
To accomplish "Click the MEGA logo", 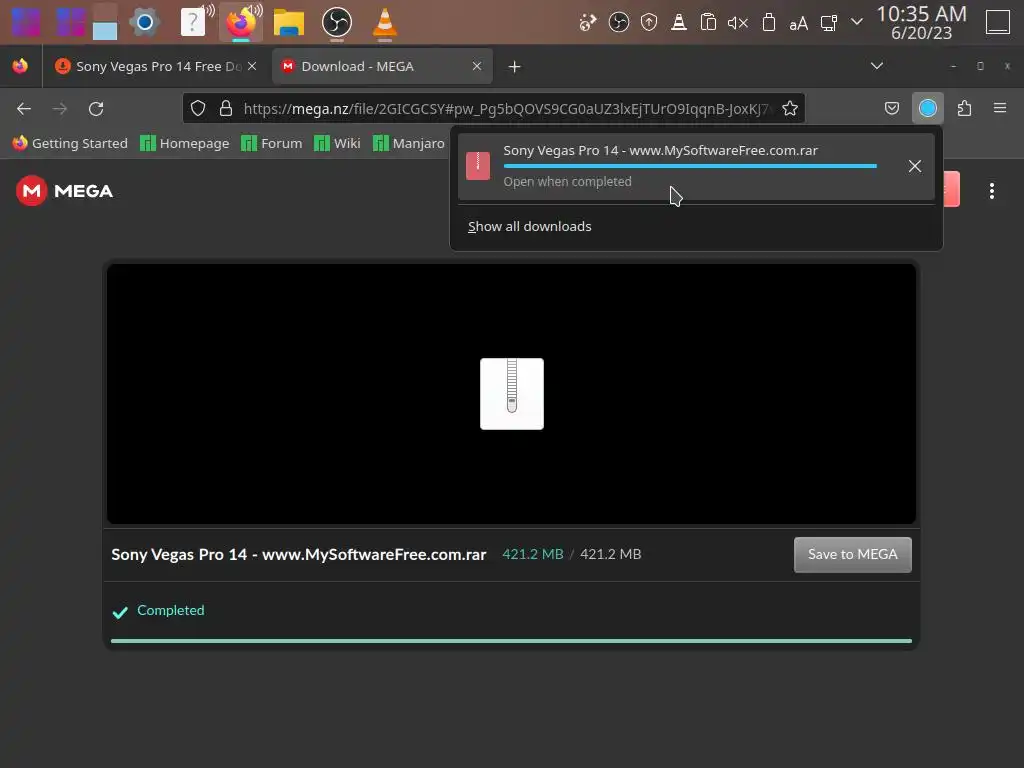I will click(65, 191).
